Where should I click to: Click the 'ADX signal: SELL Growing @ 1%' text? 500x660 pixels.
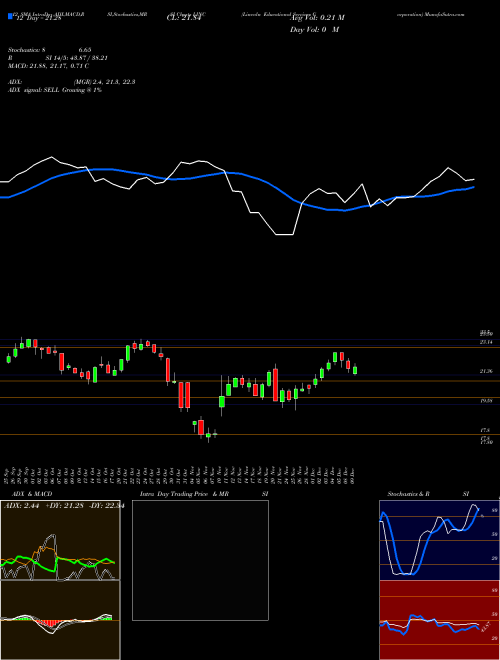tap(55, 90)
